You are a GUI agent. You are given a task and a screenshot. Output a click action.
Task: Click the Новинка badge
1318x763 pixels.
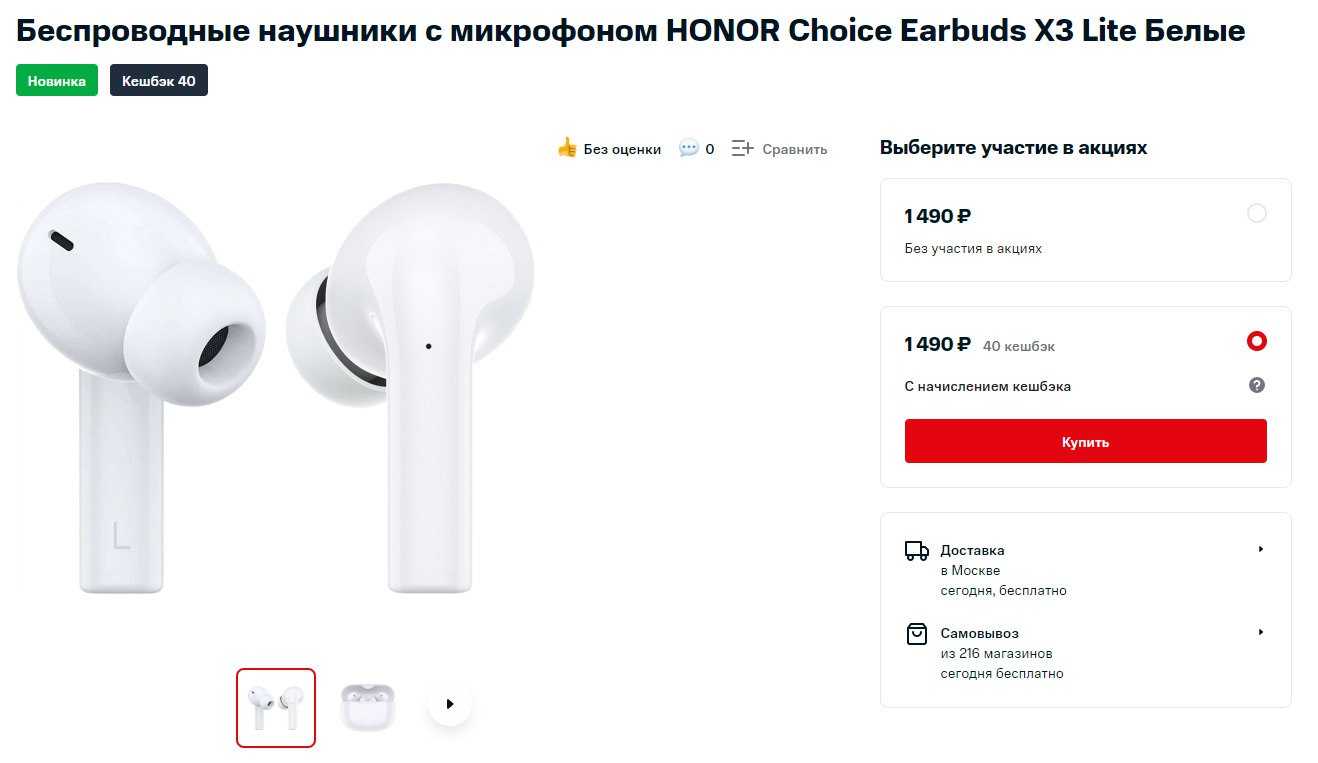tap(57, 81)
